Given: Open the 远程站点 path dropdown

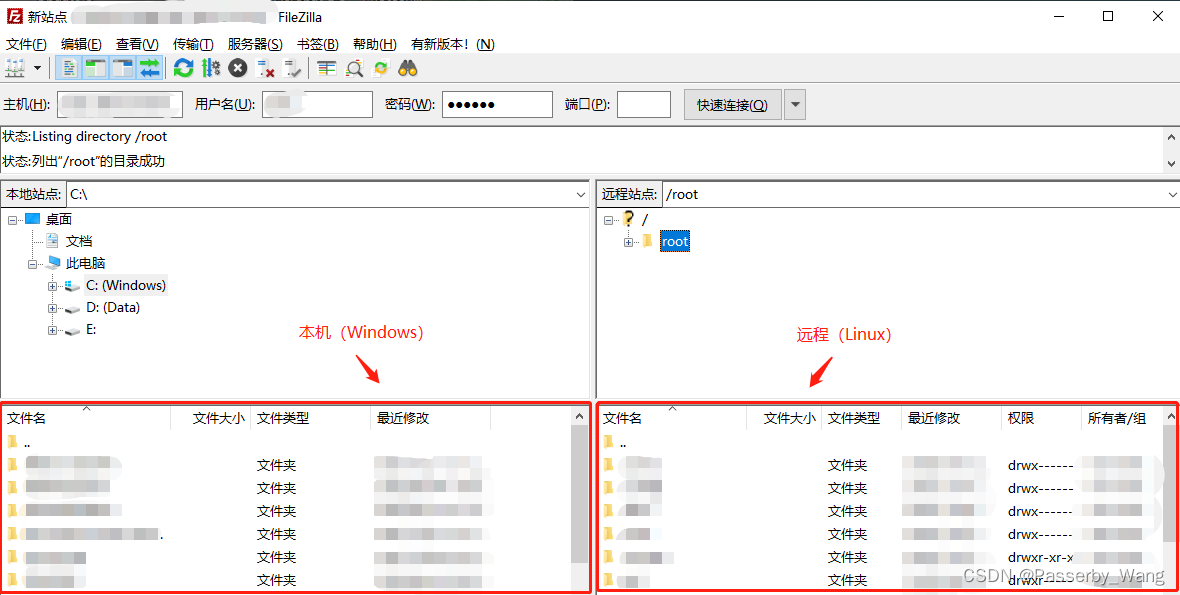Looking at the screenshot, I should pos(1172,195).
